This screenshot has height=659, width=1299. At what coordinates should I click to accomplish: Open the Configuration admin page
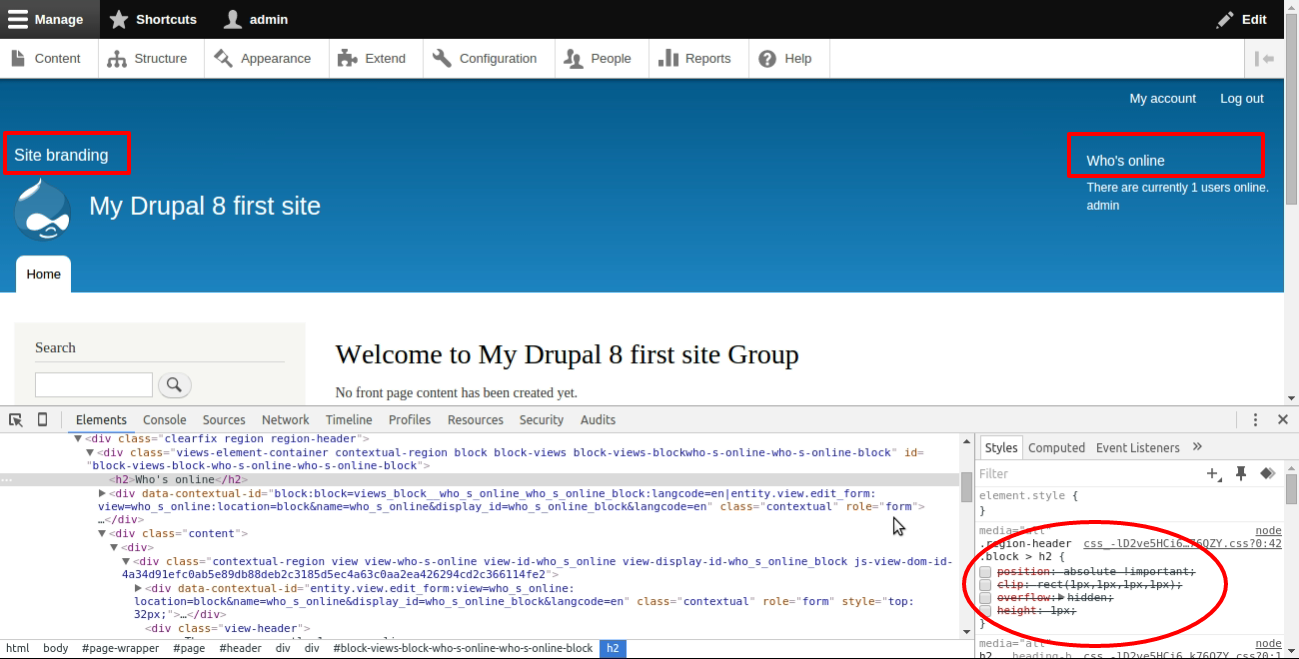click(487, 58)
